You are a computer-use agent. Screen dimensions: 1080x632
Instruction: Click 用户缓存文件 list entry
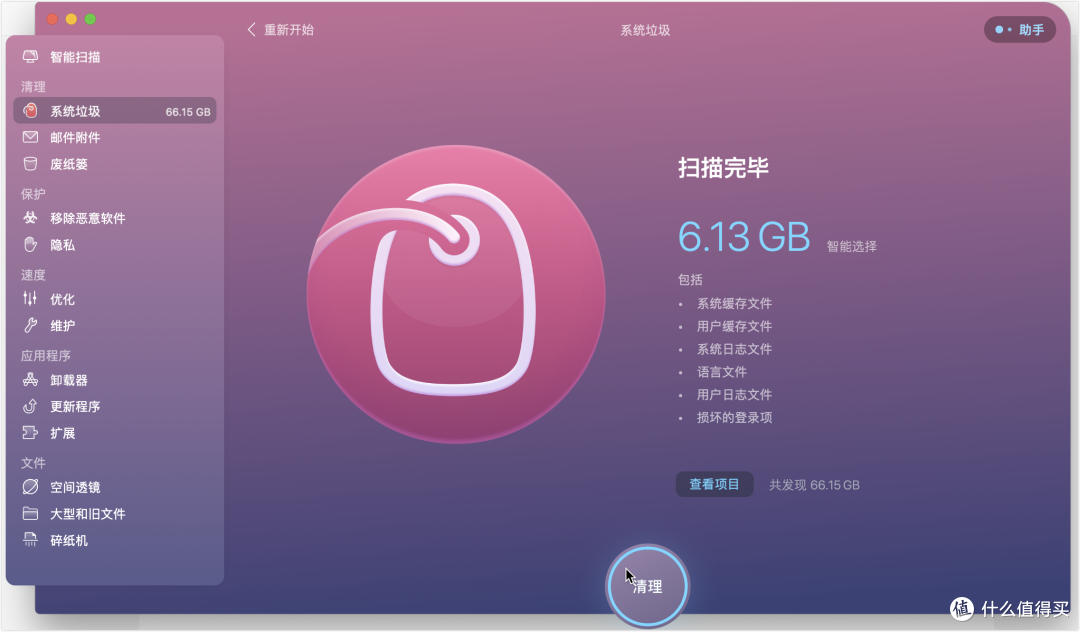[734, 326]
